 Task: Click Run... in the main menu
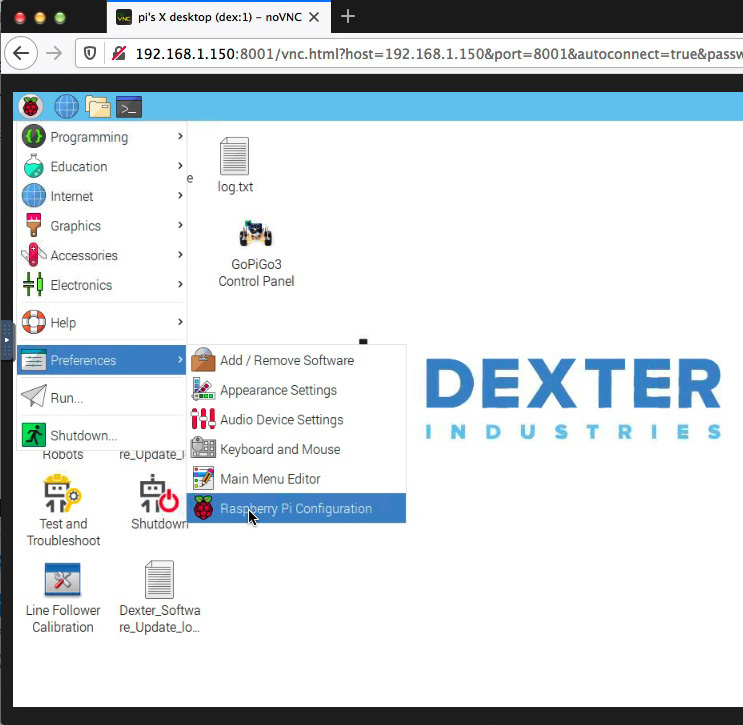pyautogui.click(x=67, y=398)
